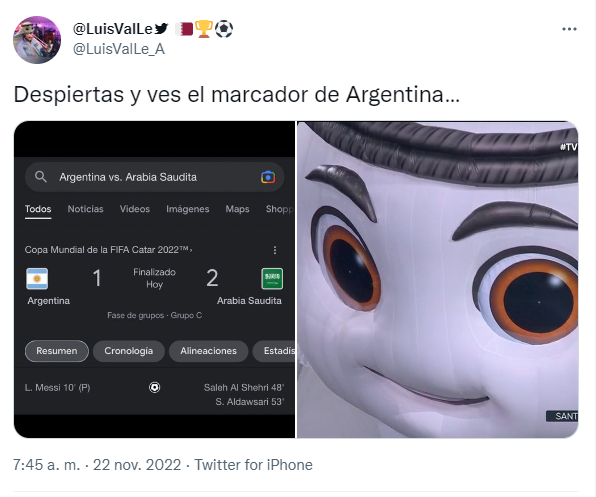Click the Google Lens camera icon
The height and width of the screenshot is (497, 596).
(268, 177)
